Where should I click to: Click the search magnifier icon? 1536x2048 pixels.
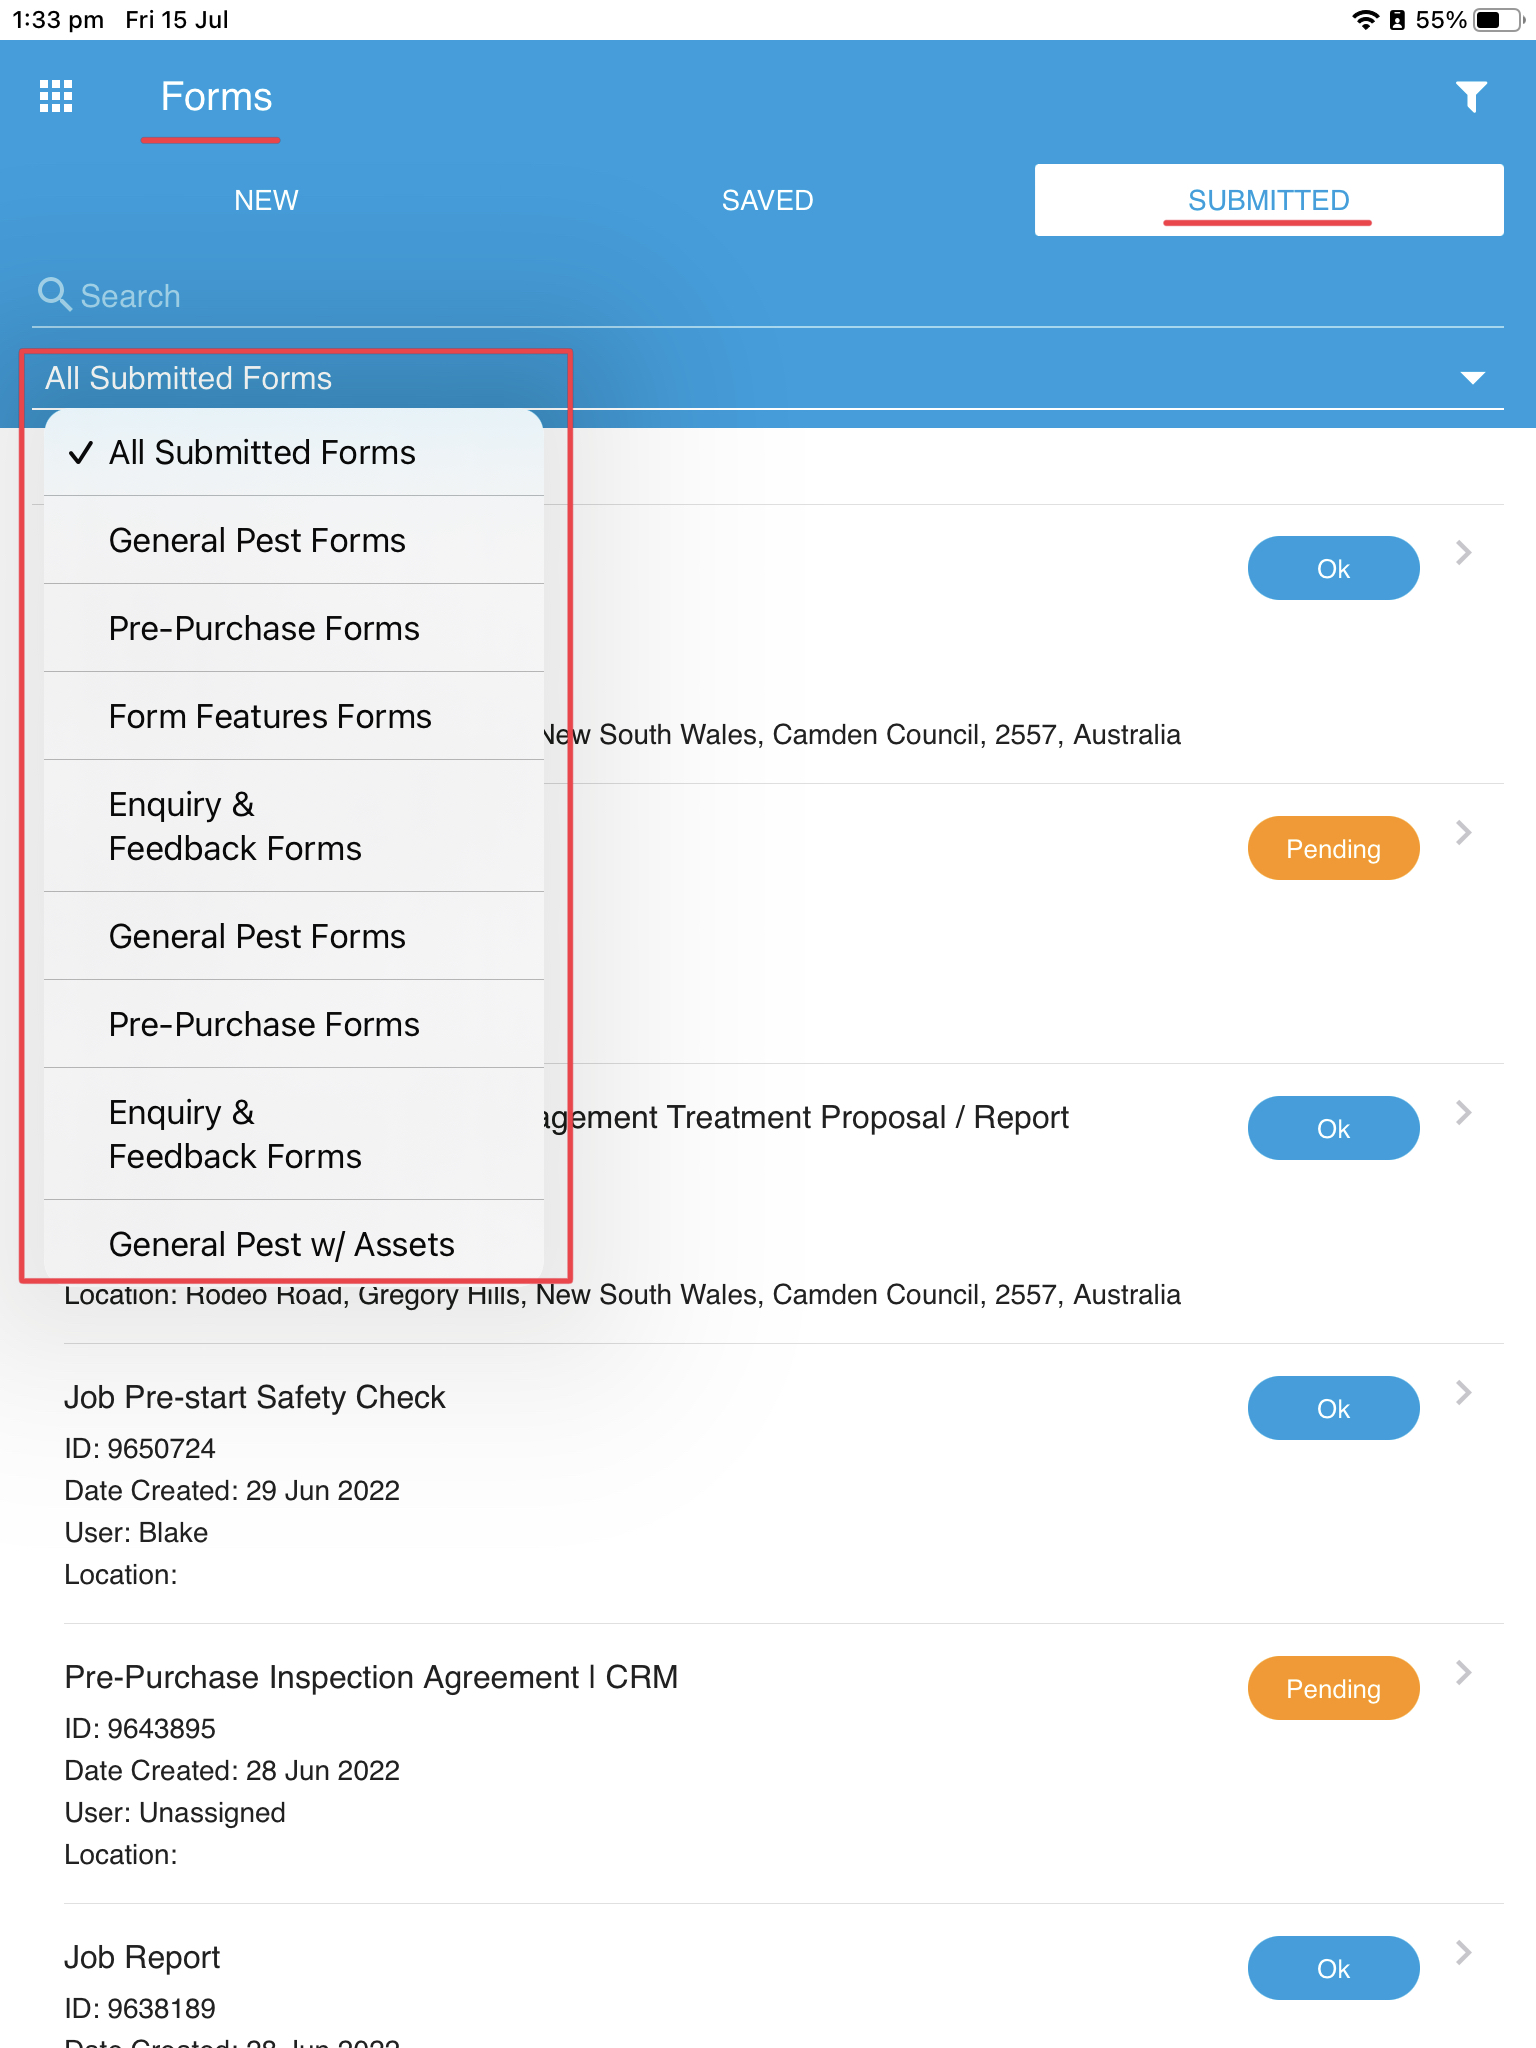[x=55, y=295]
